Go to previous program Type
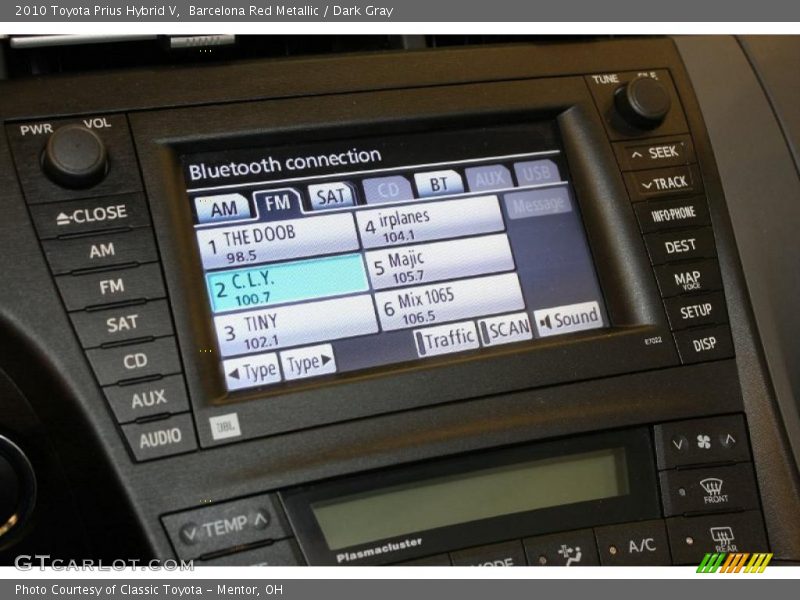 (x=253, y=372)
